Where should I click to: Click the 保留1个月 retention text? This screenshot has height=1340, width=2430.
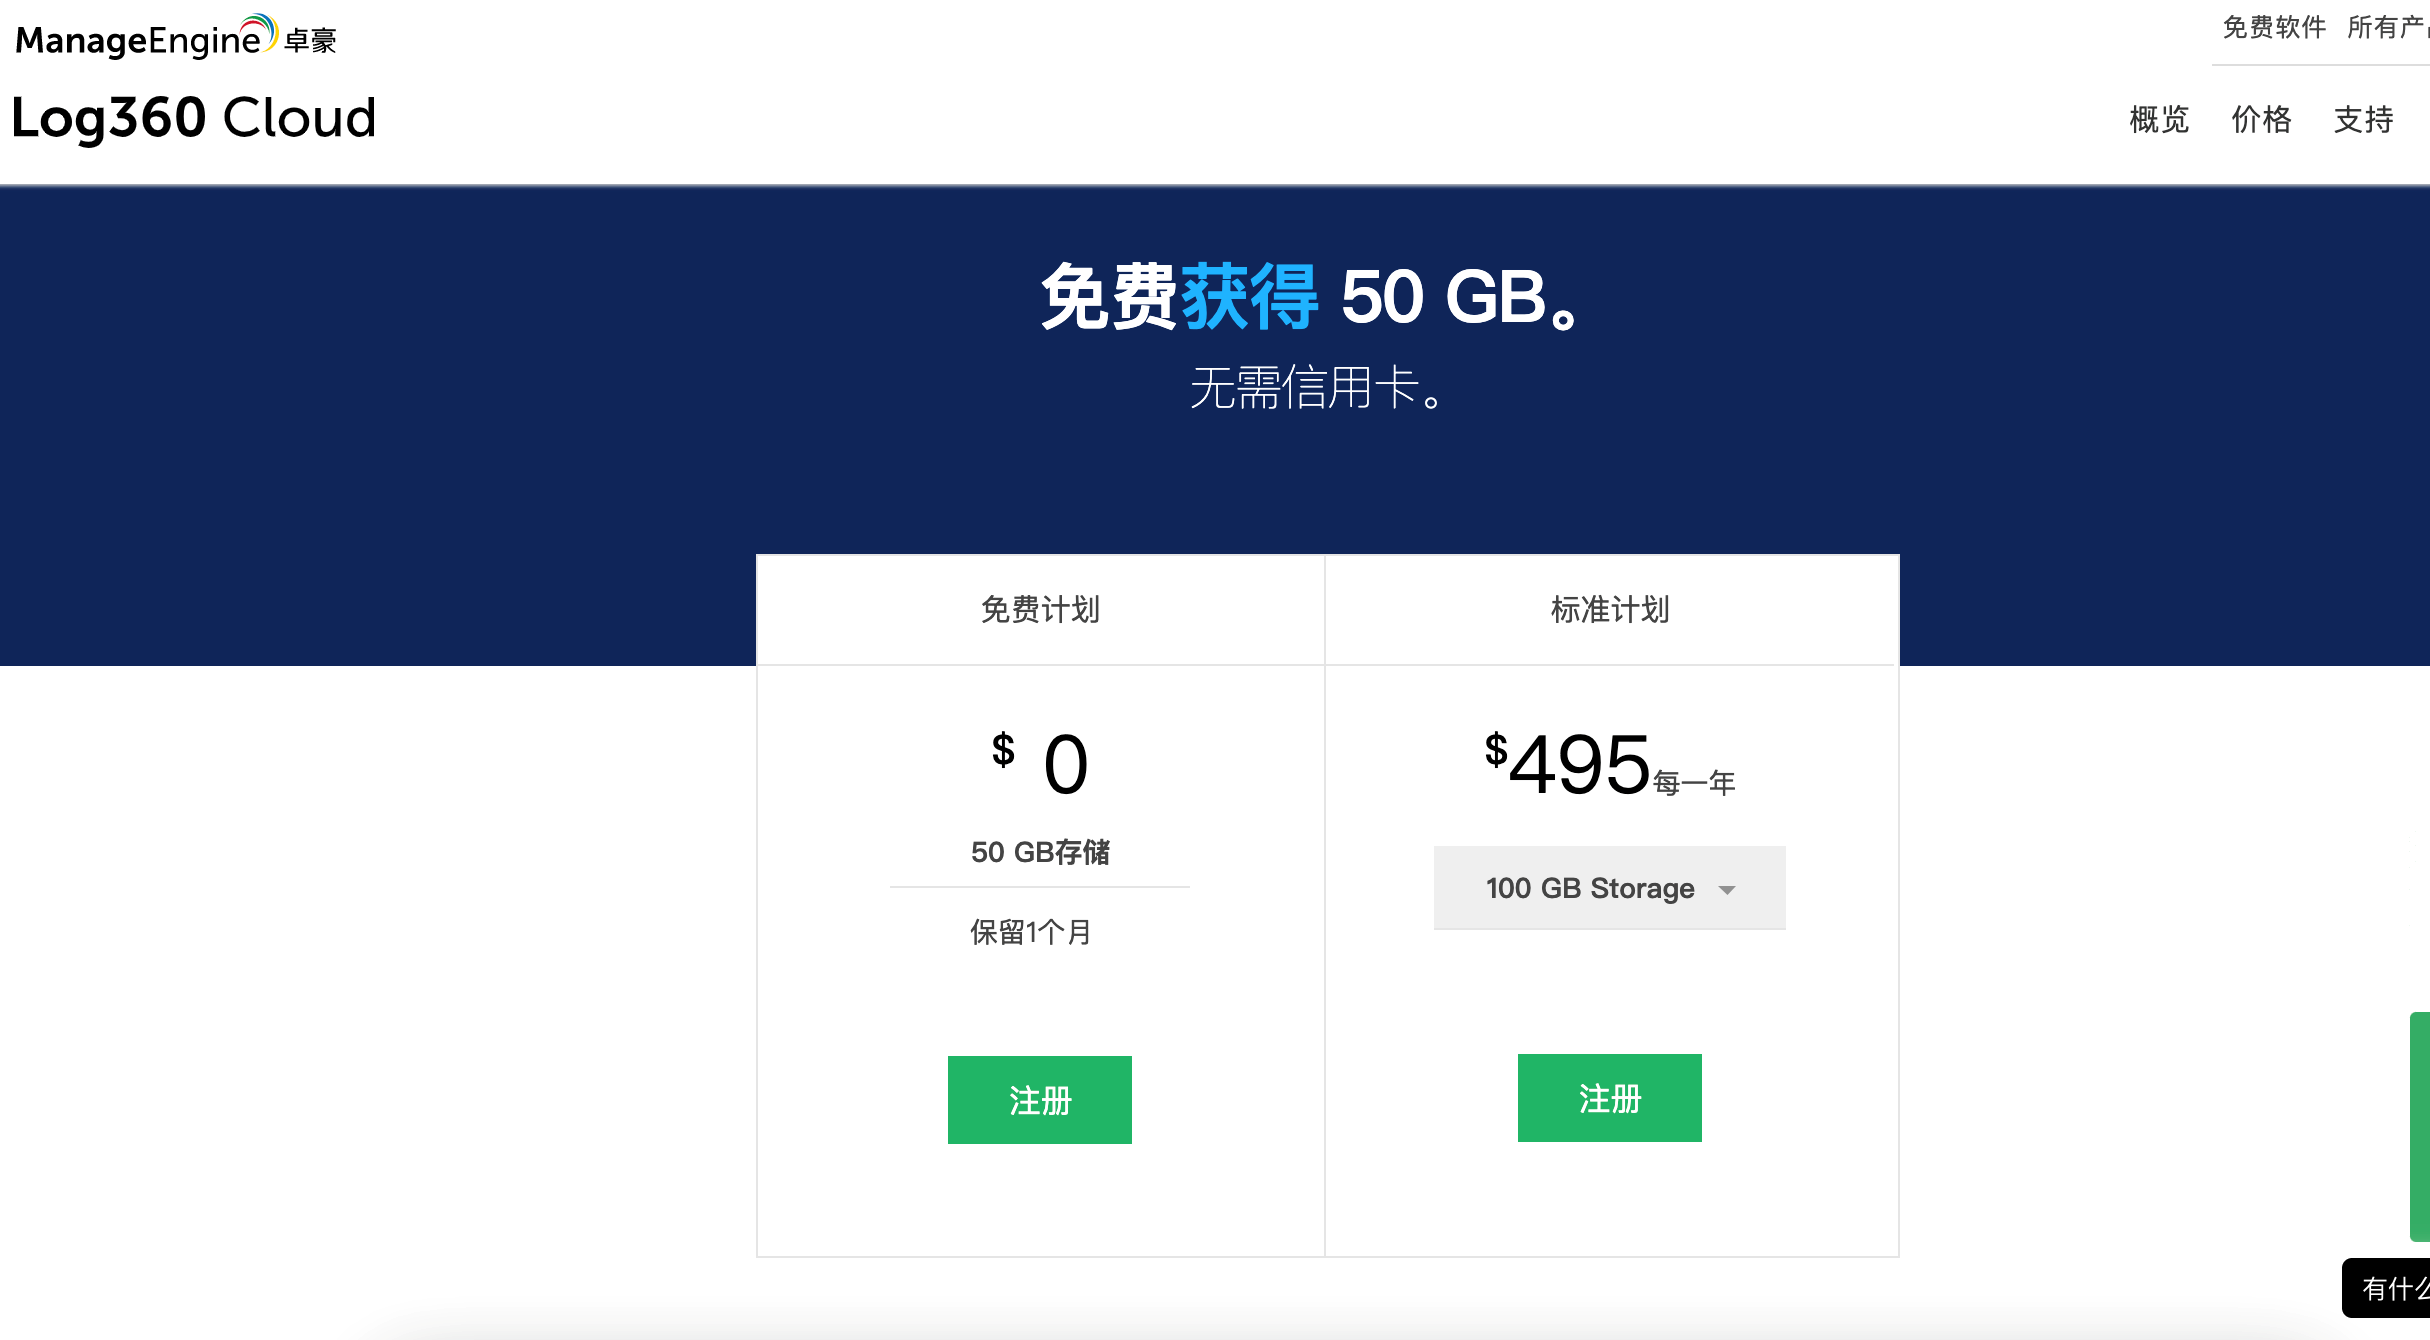click(x=1030, y=932)
